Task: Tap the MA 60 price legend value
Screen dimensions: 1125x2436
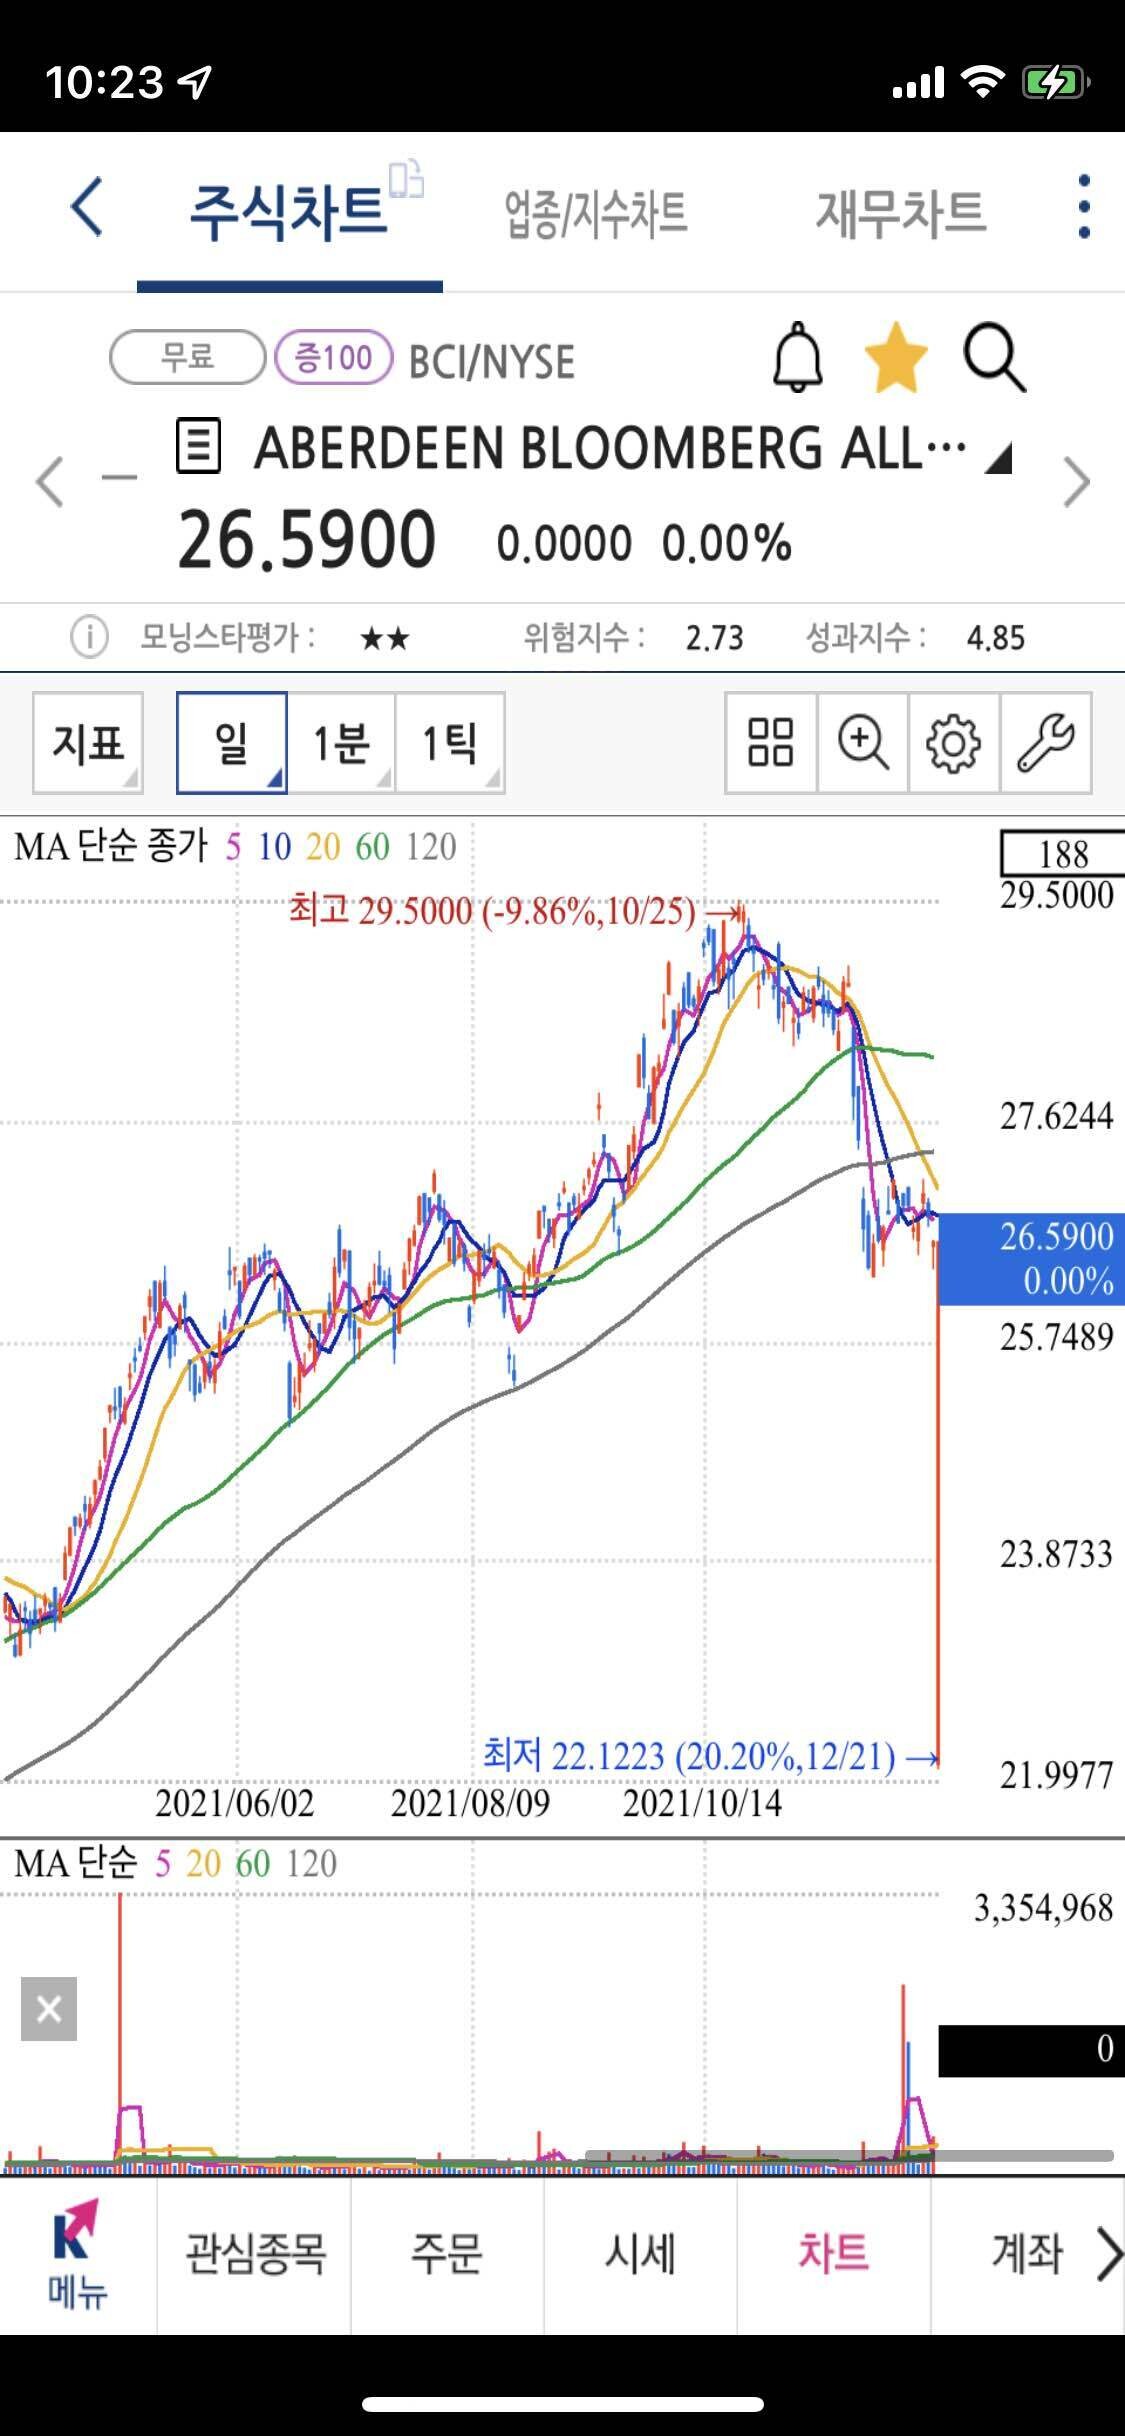Action: [372, 848]
